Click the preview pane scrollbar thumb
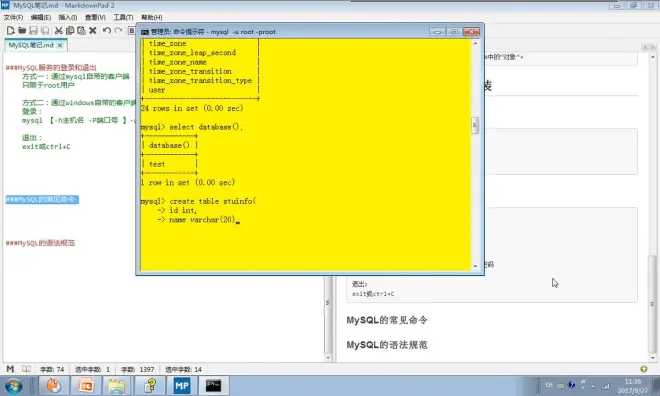 pyautogui.click(x=652, y=303)
